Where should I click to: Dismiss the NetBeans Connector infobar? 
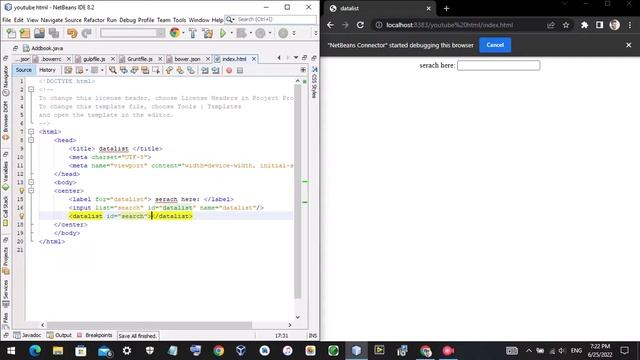click(629, 45)
